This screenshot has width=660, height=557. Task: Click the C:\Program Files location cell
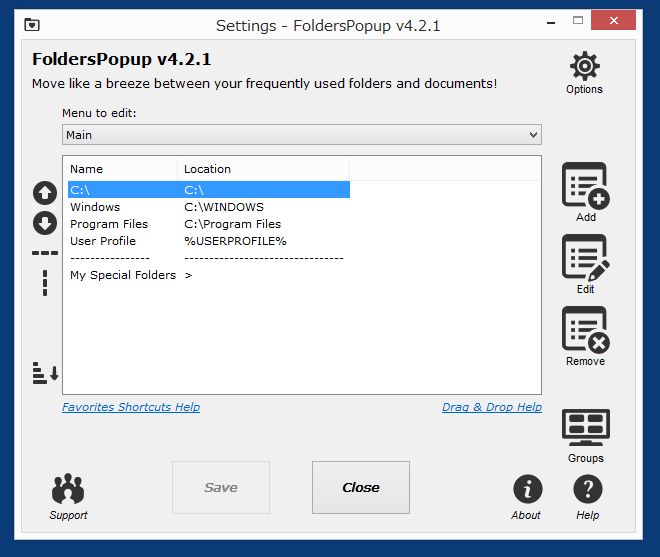pos(232,224)
